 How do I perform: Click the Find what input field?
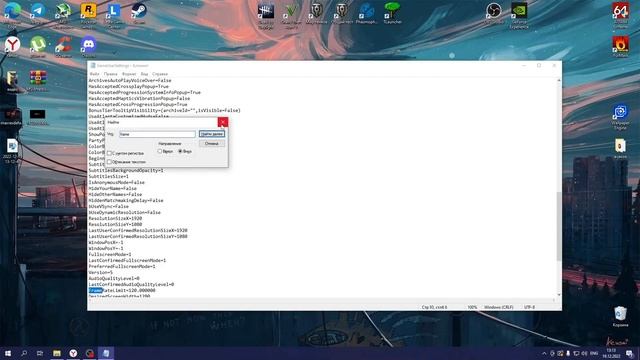[158, 134]
